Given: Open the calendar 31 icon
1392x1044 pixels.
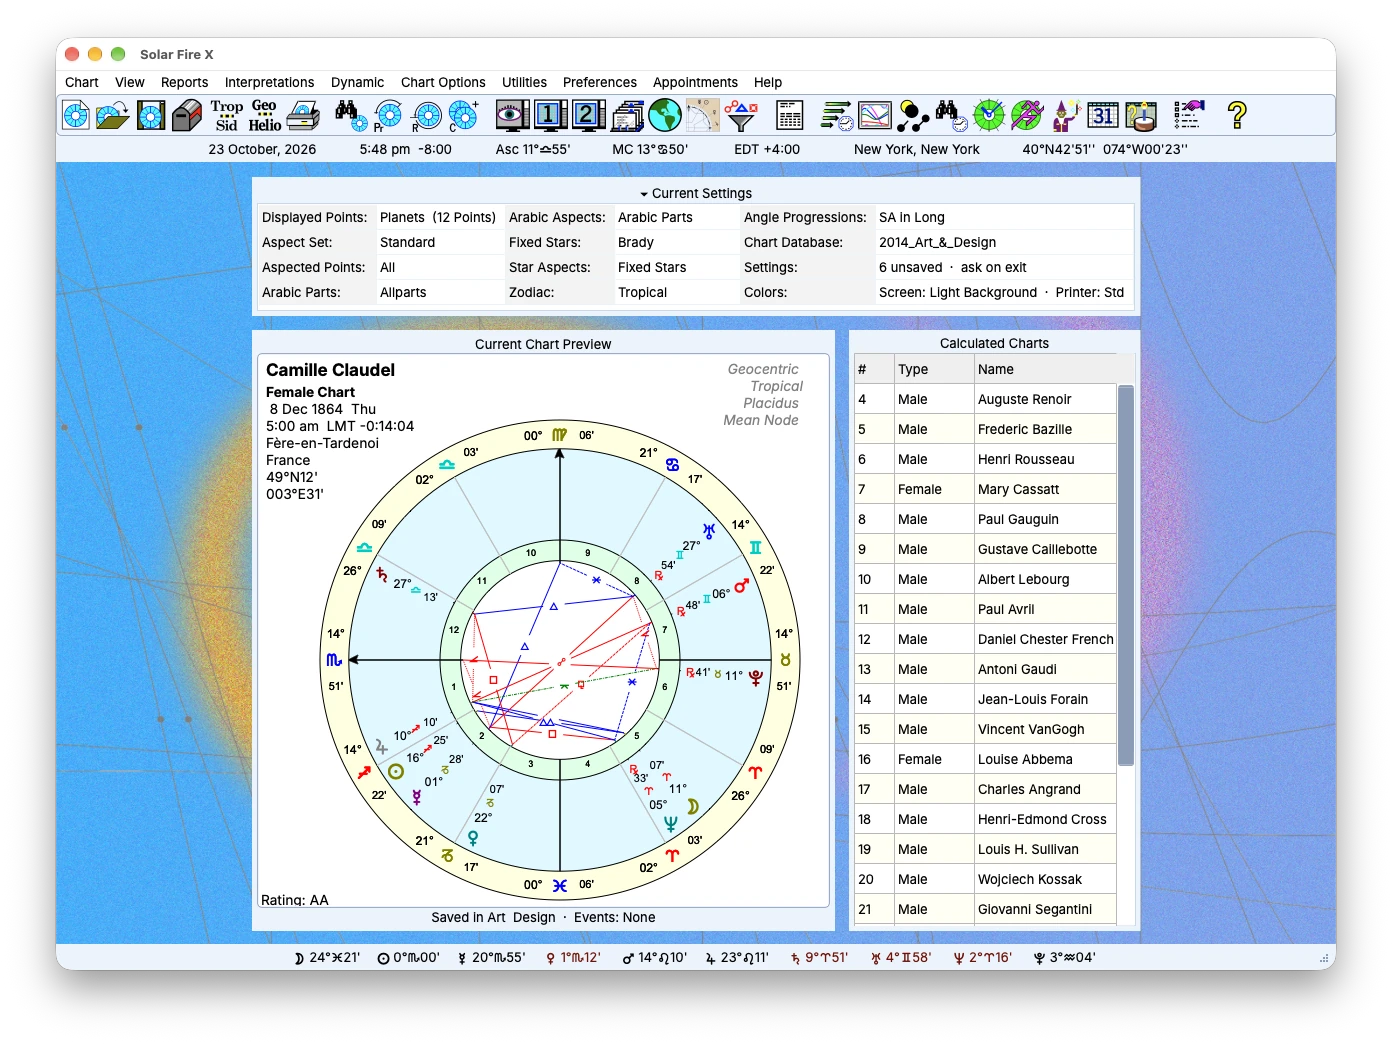Looking at the screenshot, I should (1103, 115).
